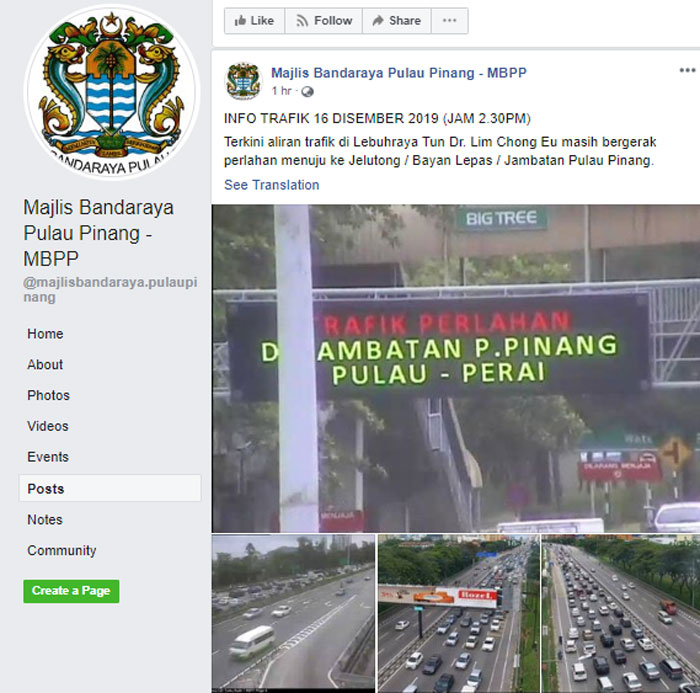This screenshot has width=700, height=693.
Task: Click See Translation under the post
Action: pos(271,185)
